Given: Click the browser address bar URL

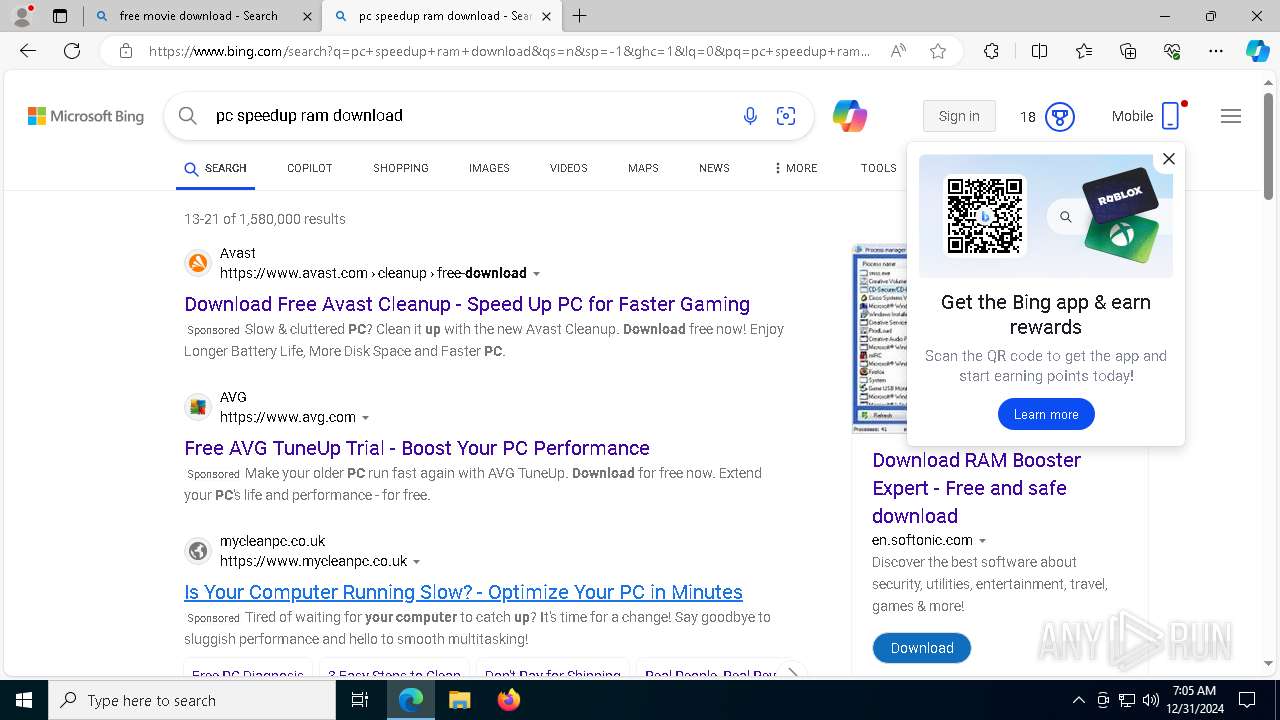Looking at the screenshot, I should coord(510,51).
